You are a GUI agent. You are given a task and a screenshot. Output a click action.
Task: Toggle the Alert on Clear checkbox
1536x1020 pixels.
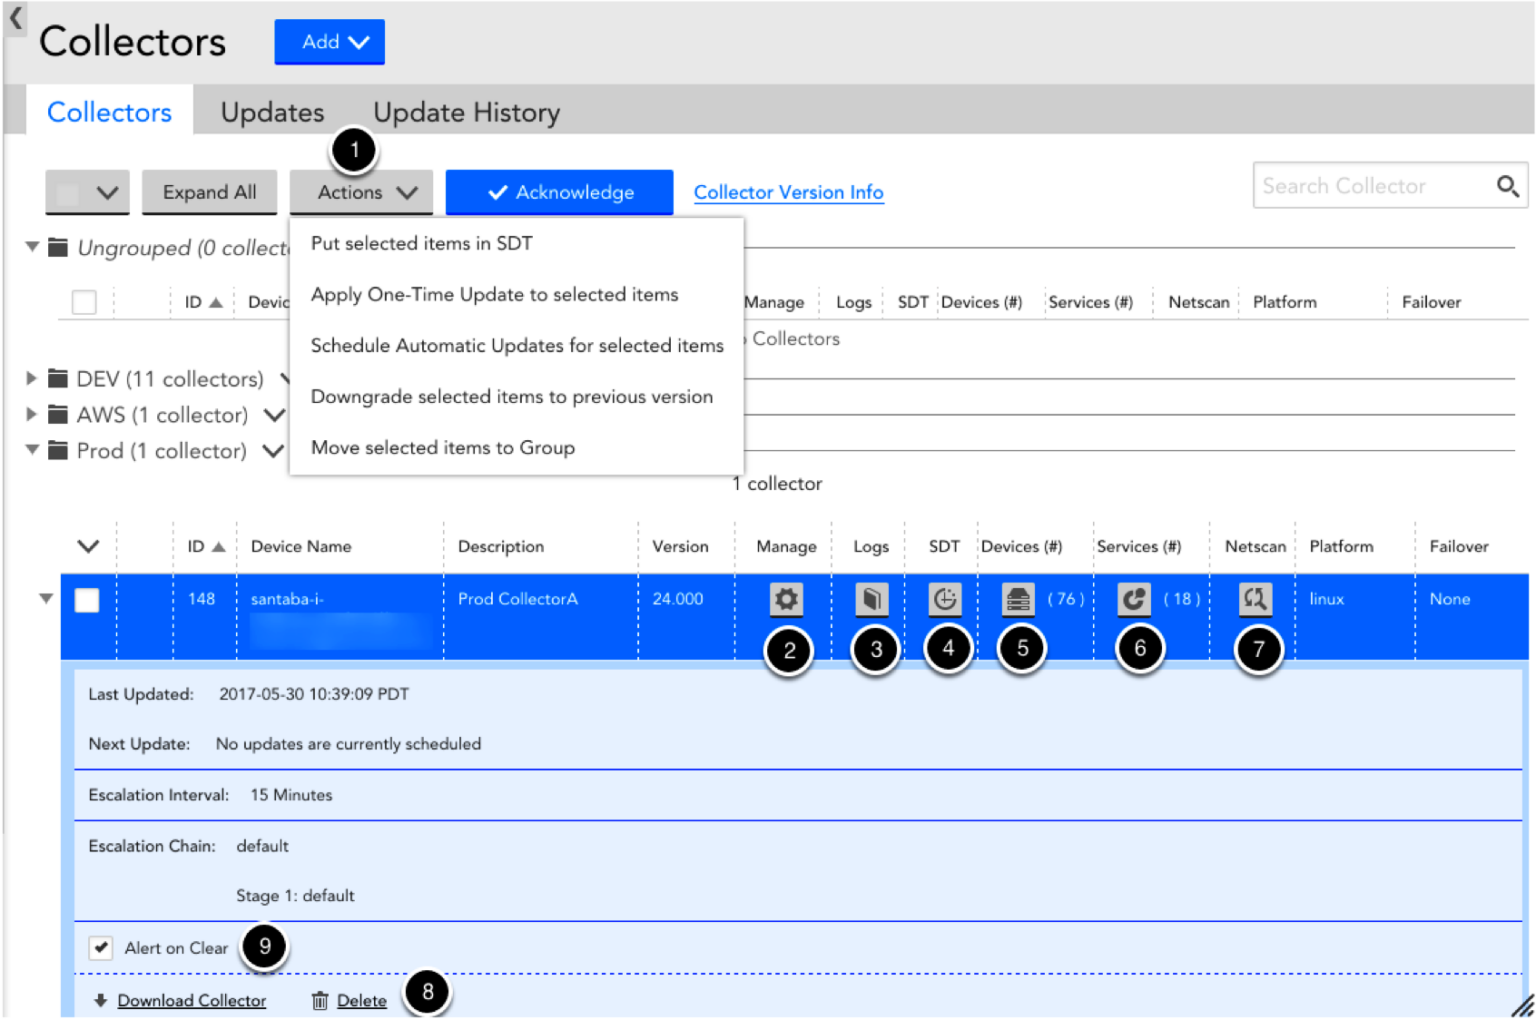tap(100, 948)
